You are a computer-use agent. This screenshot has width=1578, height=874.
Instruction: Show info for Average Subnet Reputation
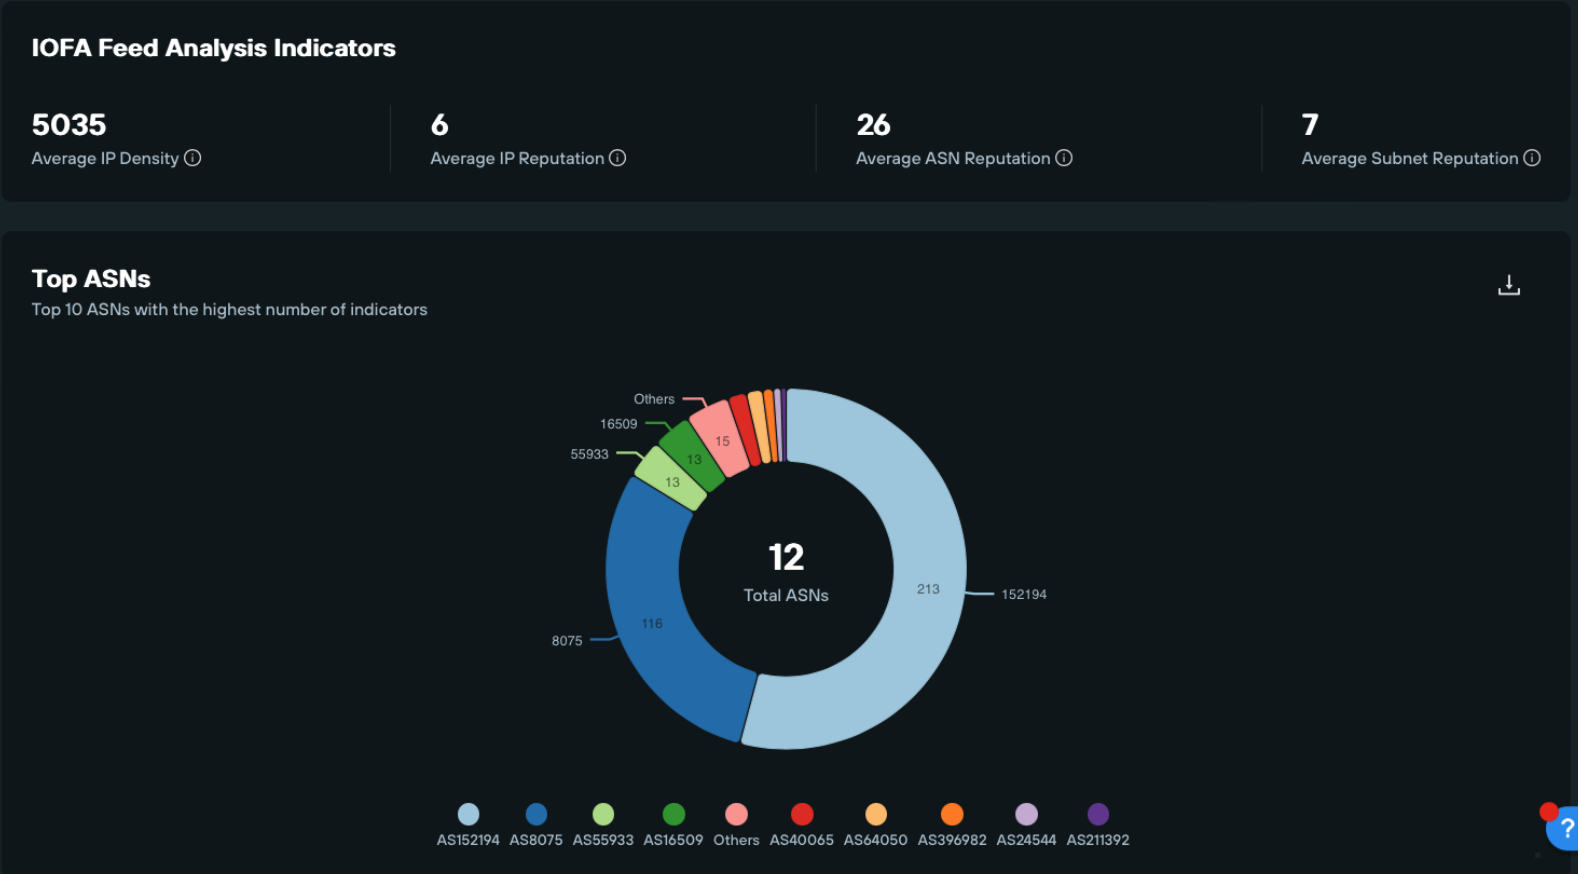coord(1532,158)
